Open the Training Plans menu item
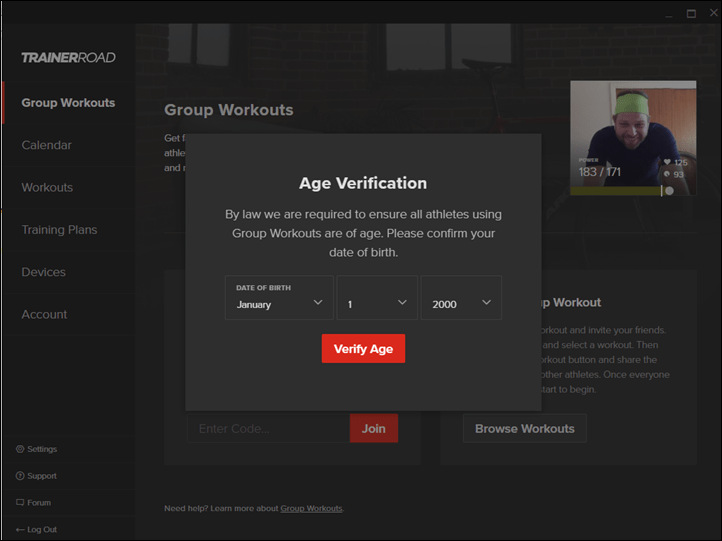 [59, 230]
